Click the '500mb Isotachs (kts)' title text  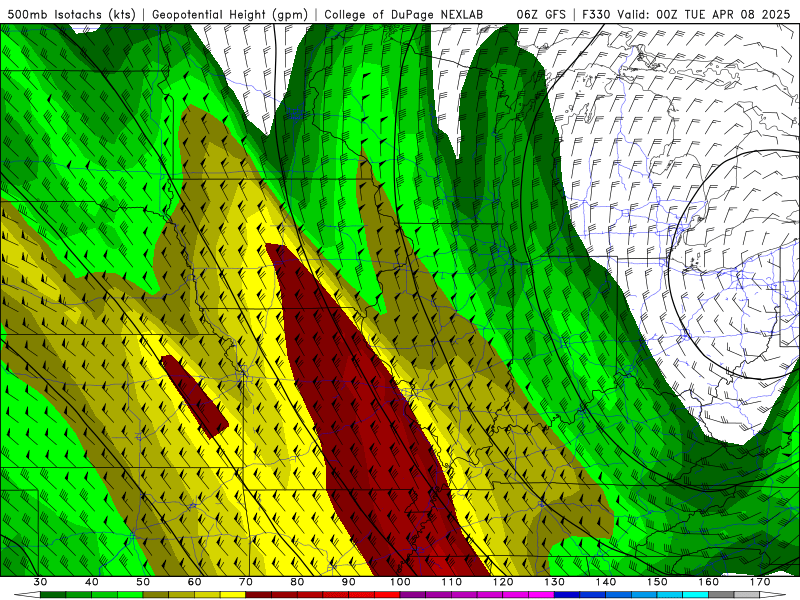[71, 14]
